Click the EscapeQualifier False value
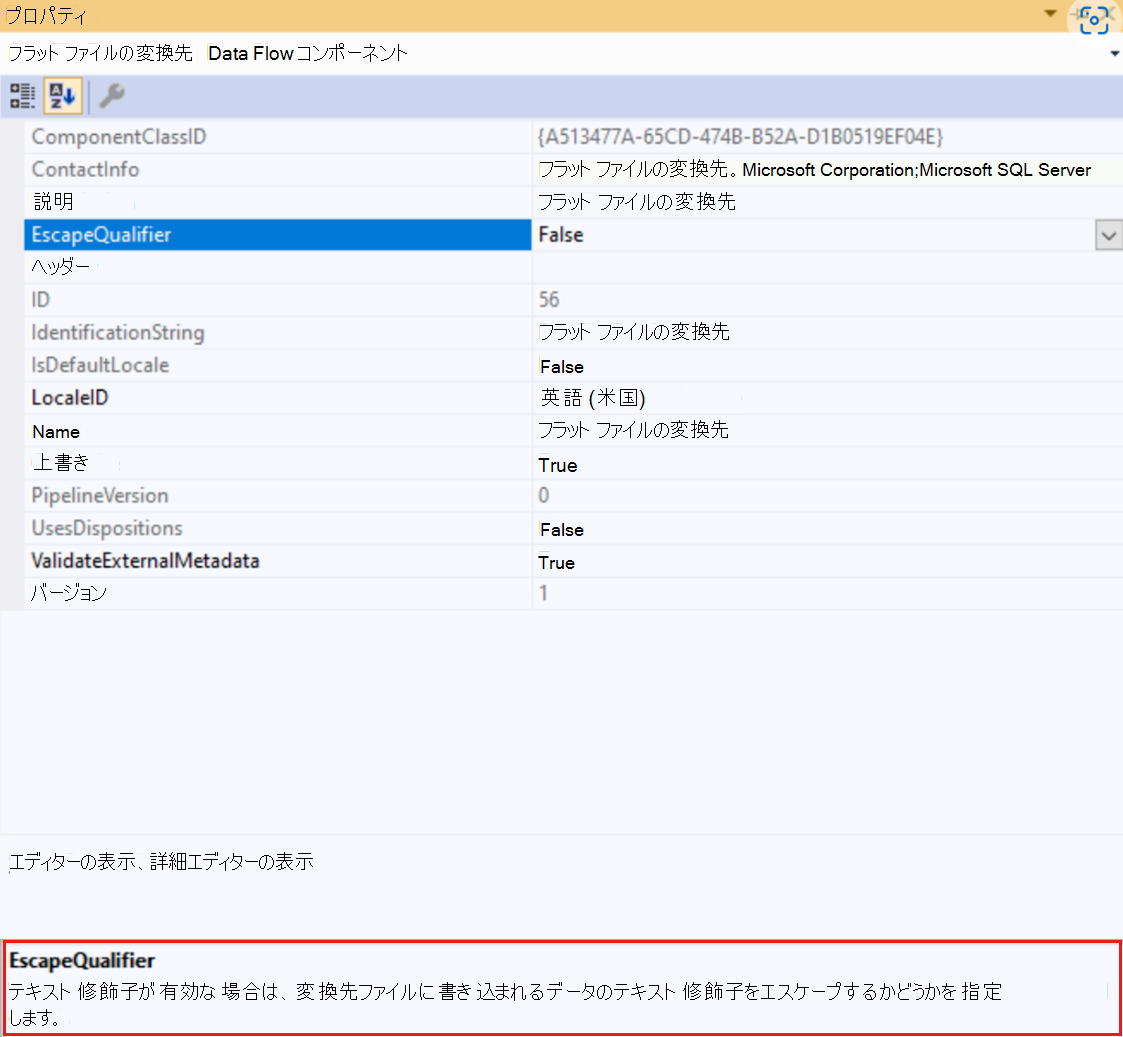 click(561, 235)
